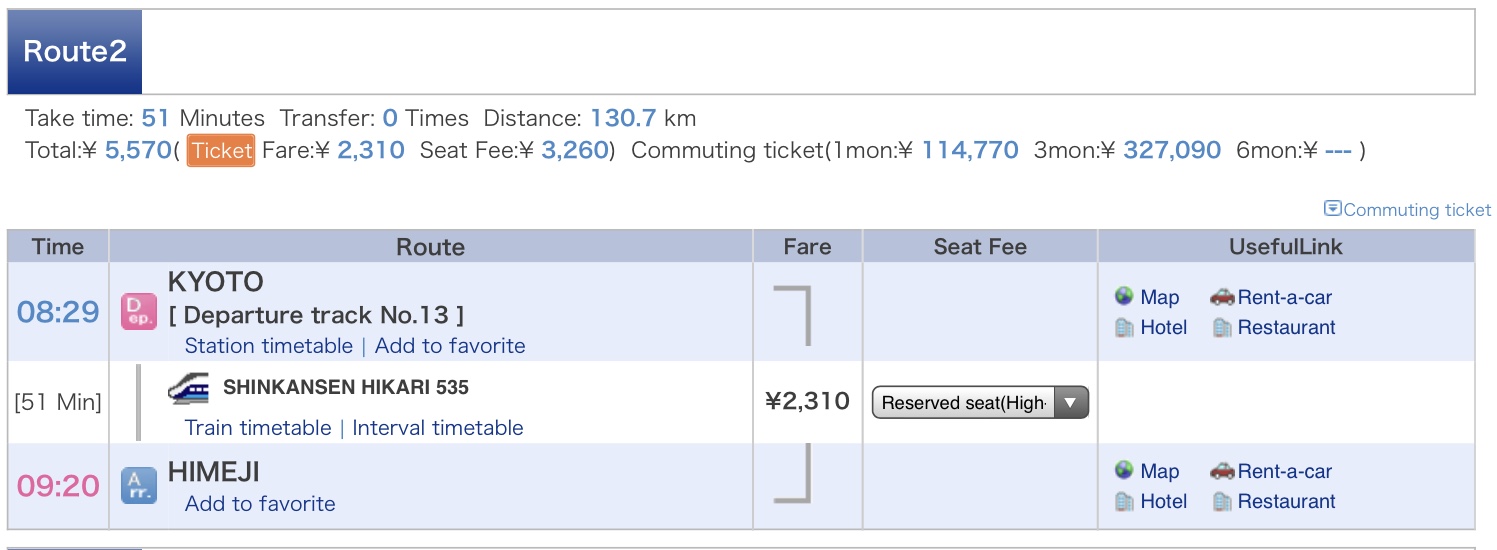Open the Kyoto Station timetable link

click(x=269, y=346)
